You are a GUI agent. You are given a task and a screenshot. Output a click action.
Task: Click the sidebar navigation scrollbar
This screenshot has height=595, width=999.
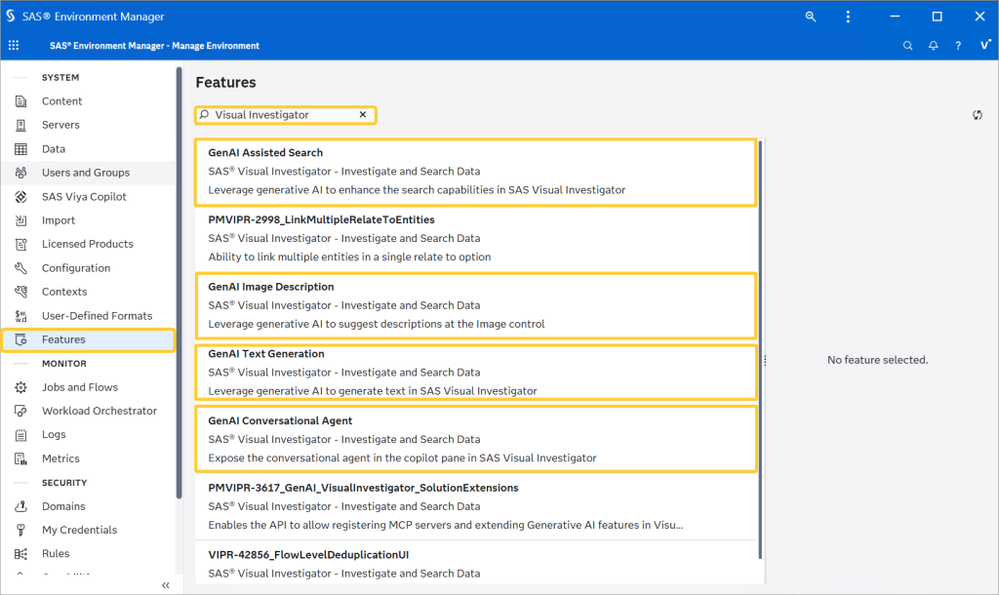pyautogui.click(x=179, y=283)
